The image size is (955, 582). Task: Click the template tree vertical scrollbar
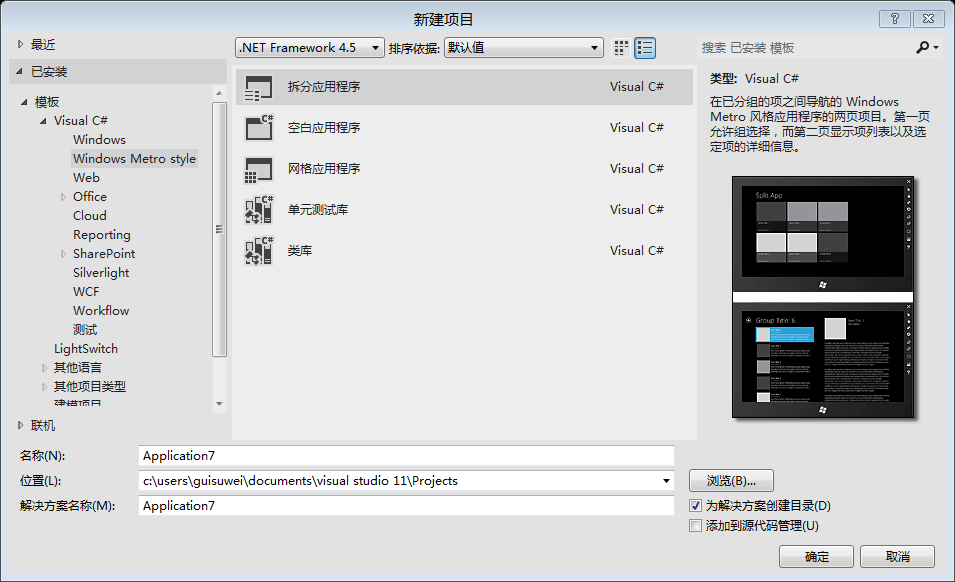(219, 229)
